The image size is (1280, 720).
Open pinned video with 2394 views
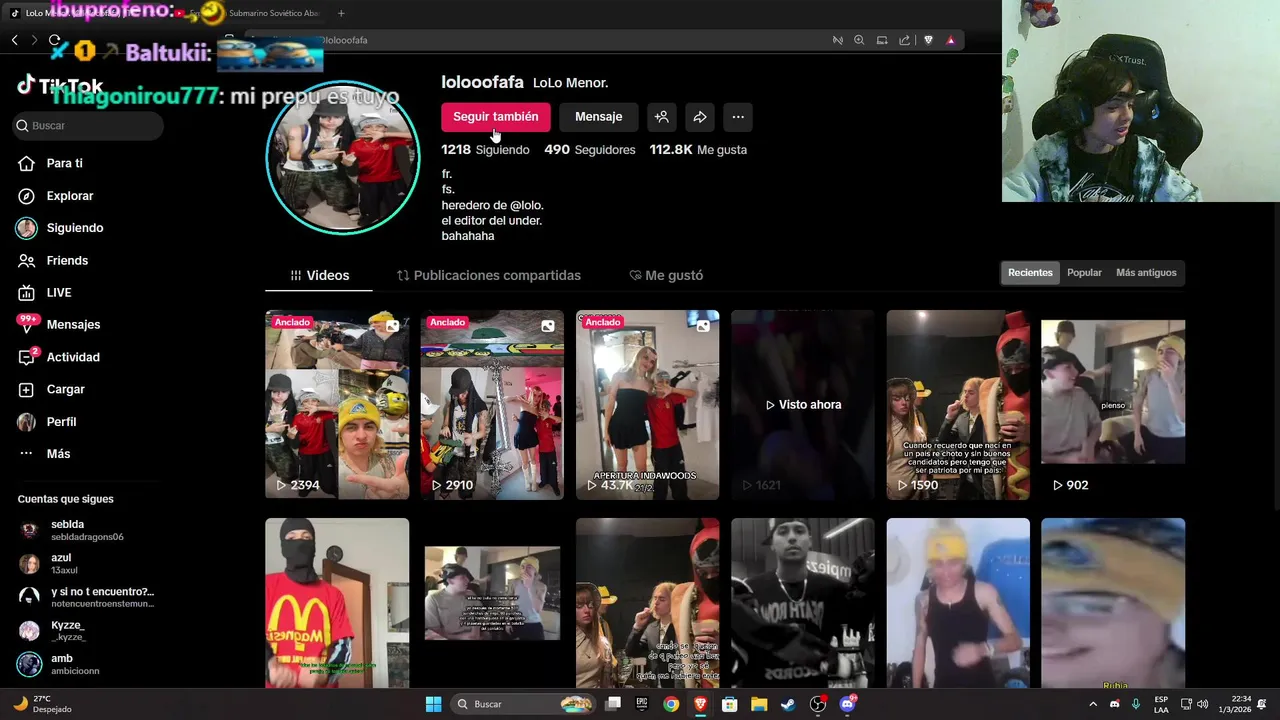[x=337, y=405]
